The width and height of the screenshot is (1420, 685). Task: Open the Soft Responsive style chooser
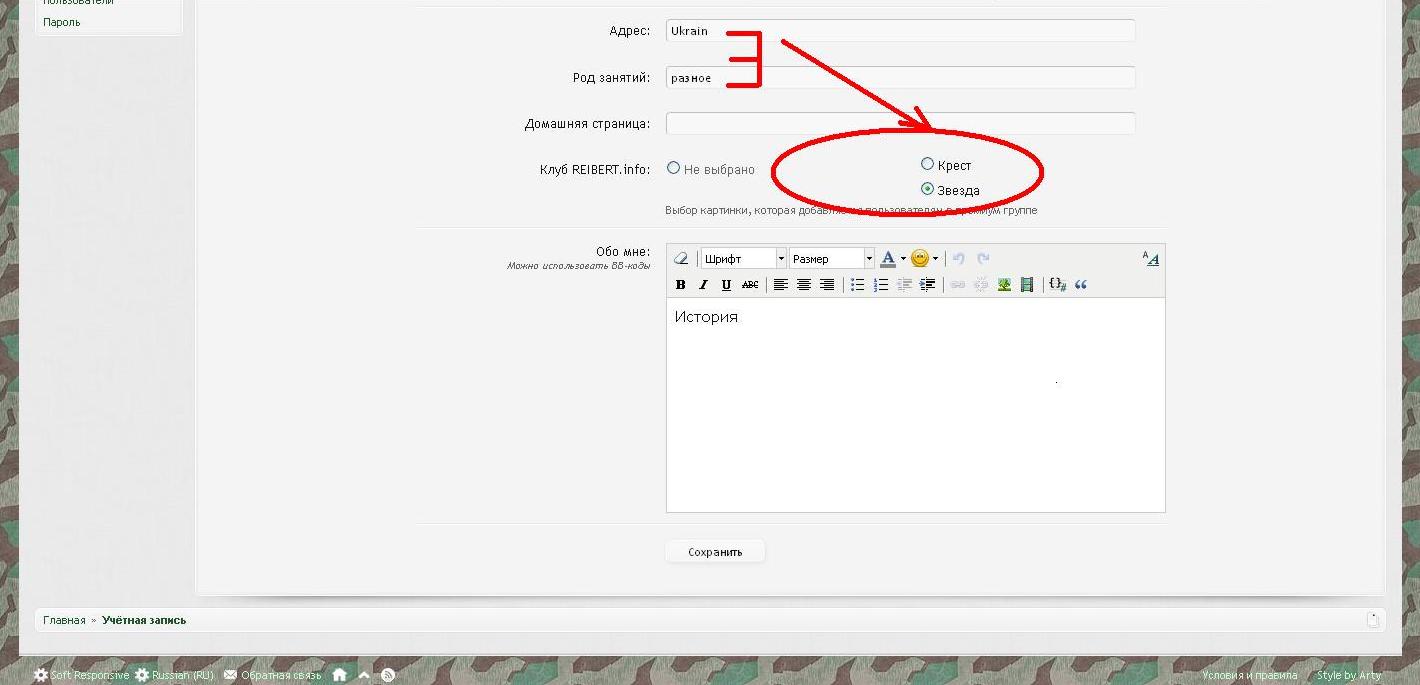pyautogui.click(x=81, y=675)
